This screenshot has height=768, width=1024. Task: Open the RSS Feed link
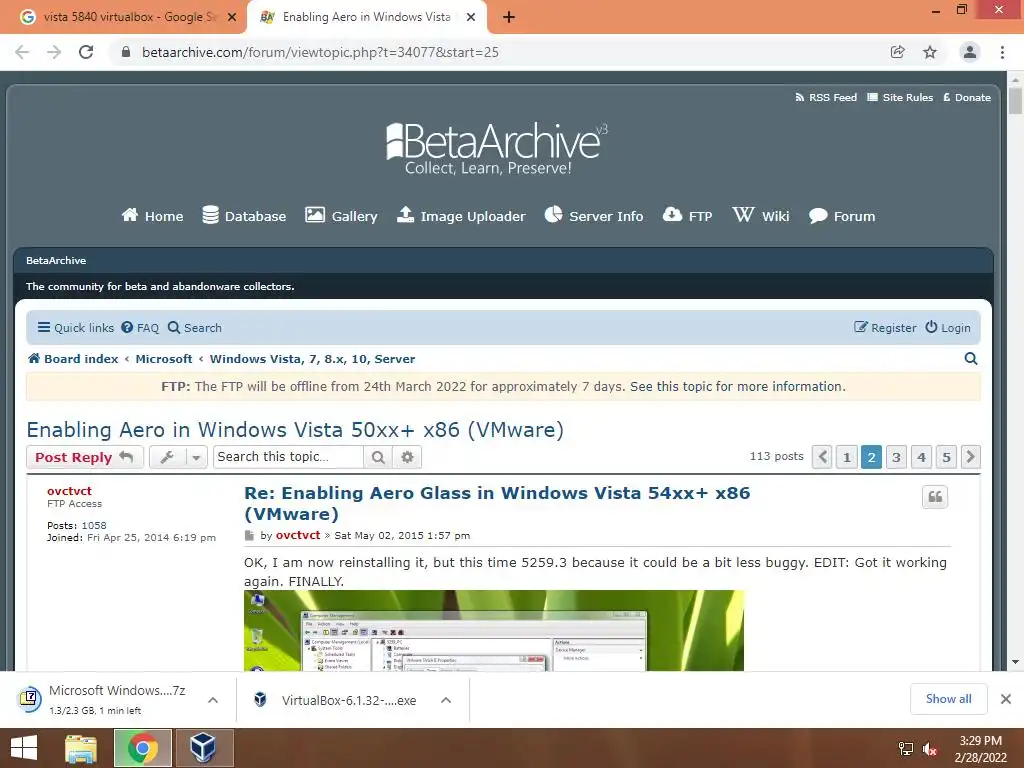point(825,97)
